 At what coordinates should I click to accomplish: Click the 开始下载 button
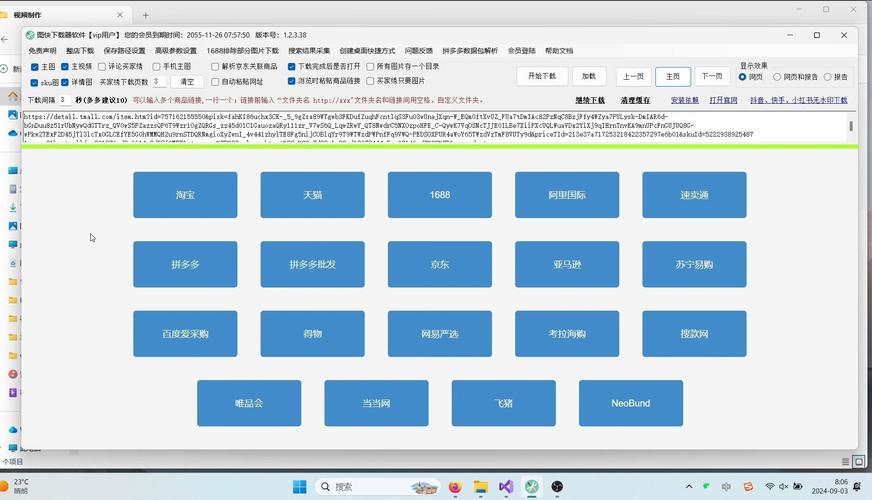pyautogui.click(x=542, y=76)
